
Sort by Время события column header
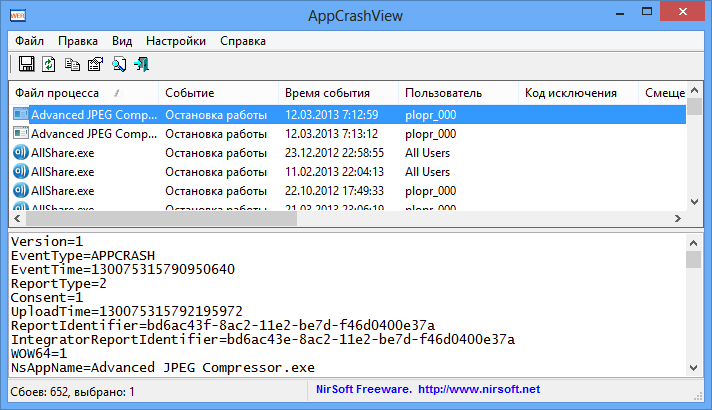click(x=338, y=93)
